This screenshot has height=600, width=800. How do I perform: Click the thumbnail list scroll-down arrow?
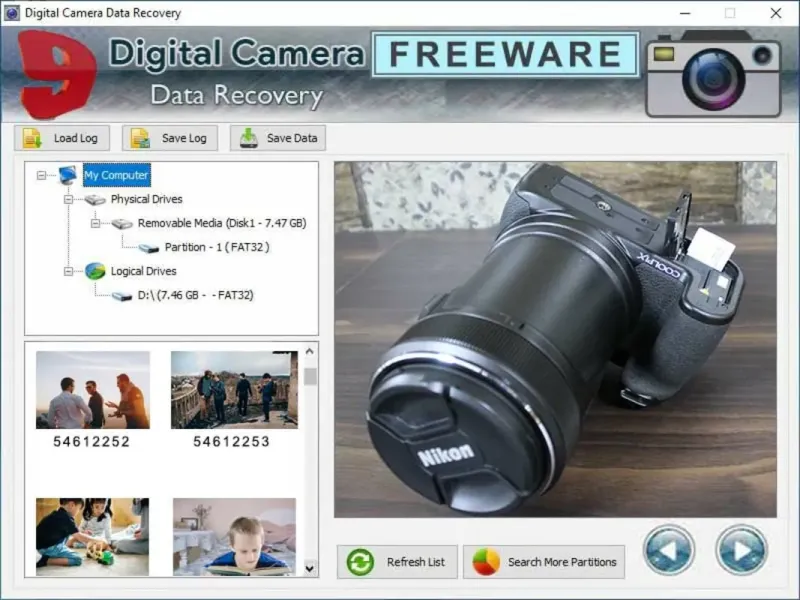[310, 568]
